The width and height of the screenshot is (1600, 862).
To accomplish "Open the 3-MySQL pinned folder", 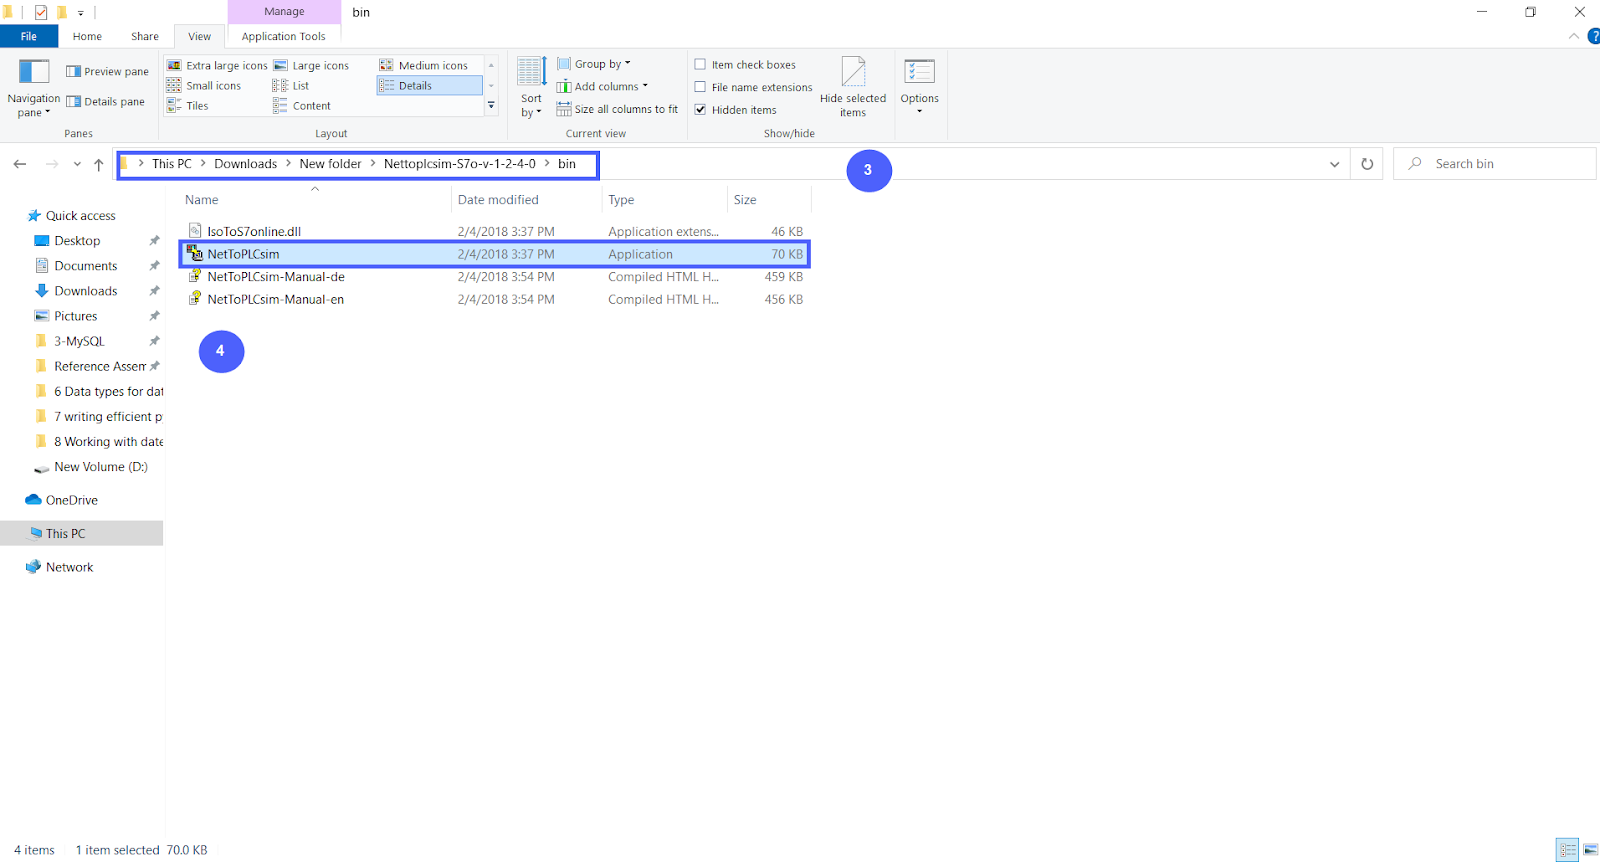I will tap(79, 341).
